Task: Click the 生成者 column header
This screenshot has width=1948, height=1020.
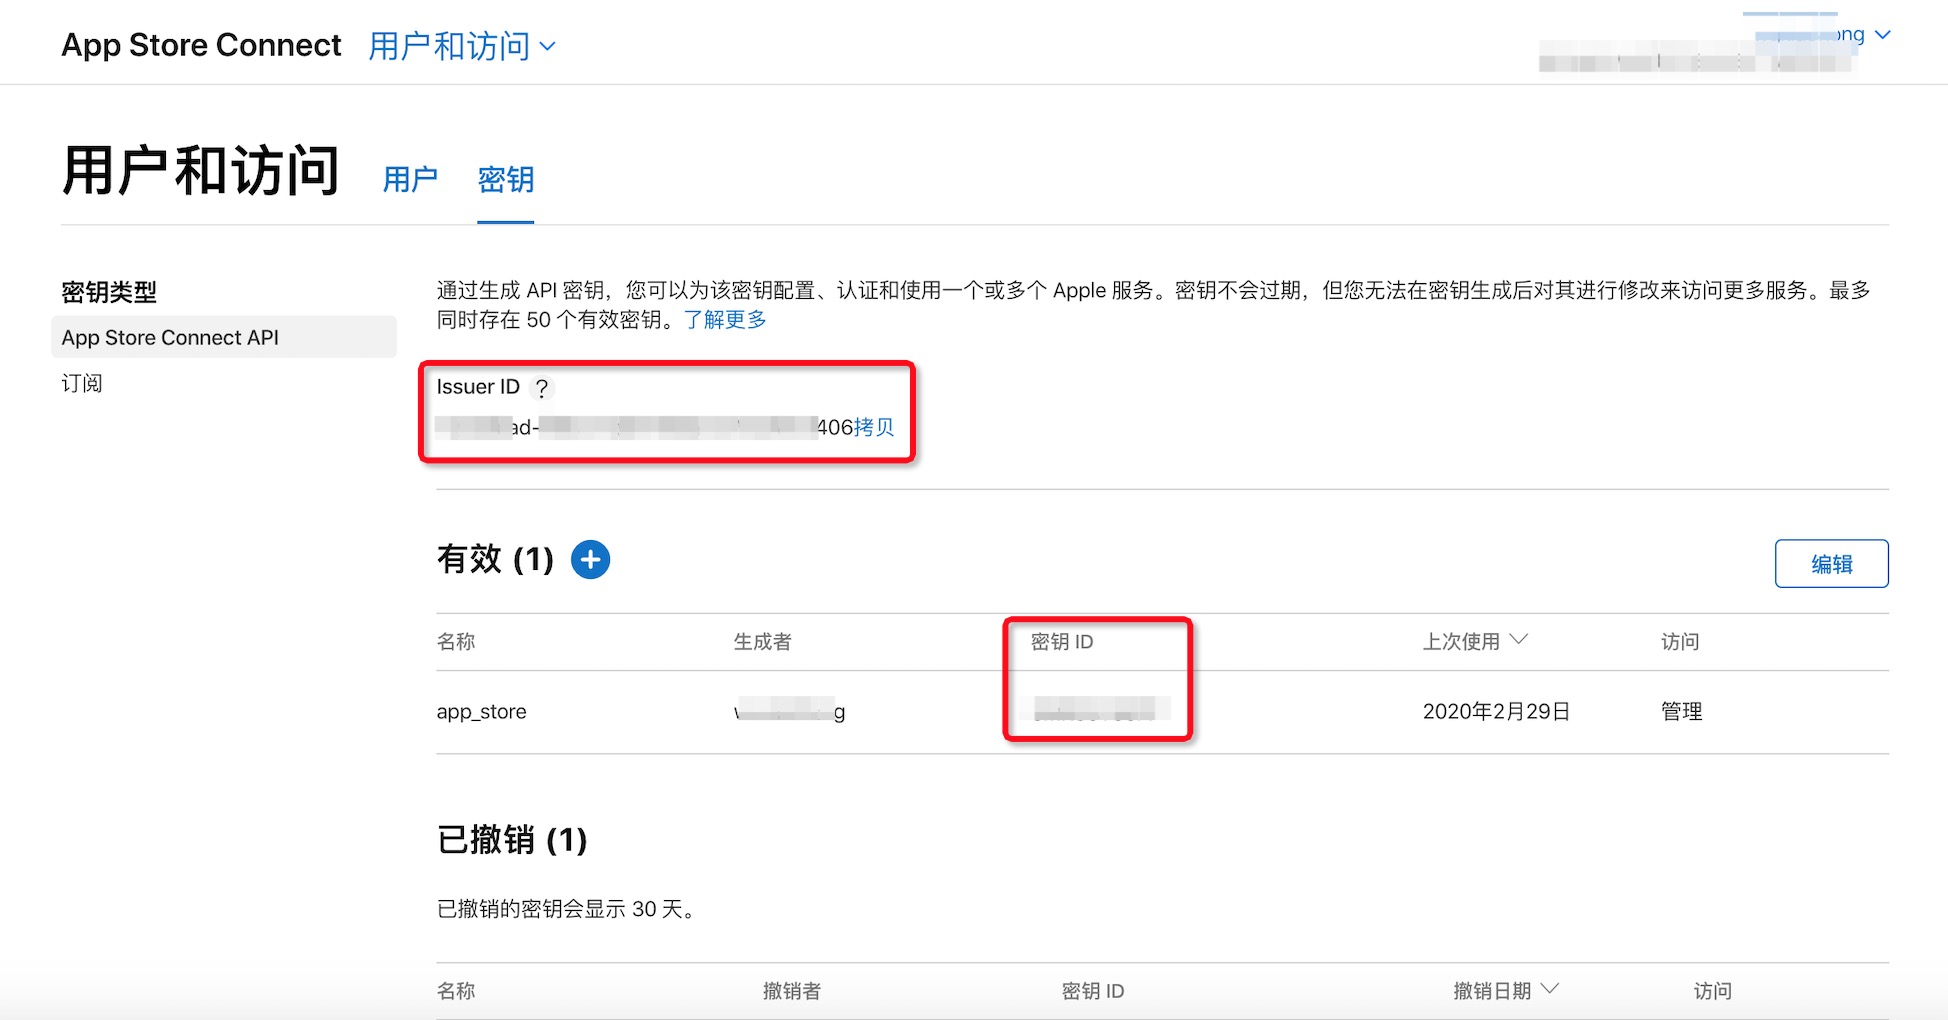Action: 762,642
